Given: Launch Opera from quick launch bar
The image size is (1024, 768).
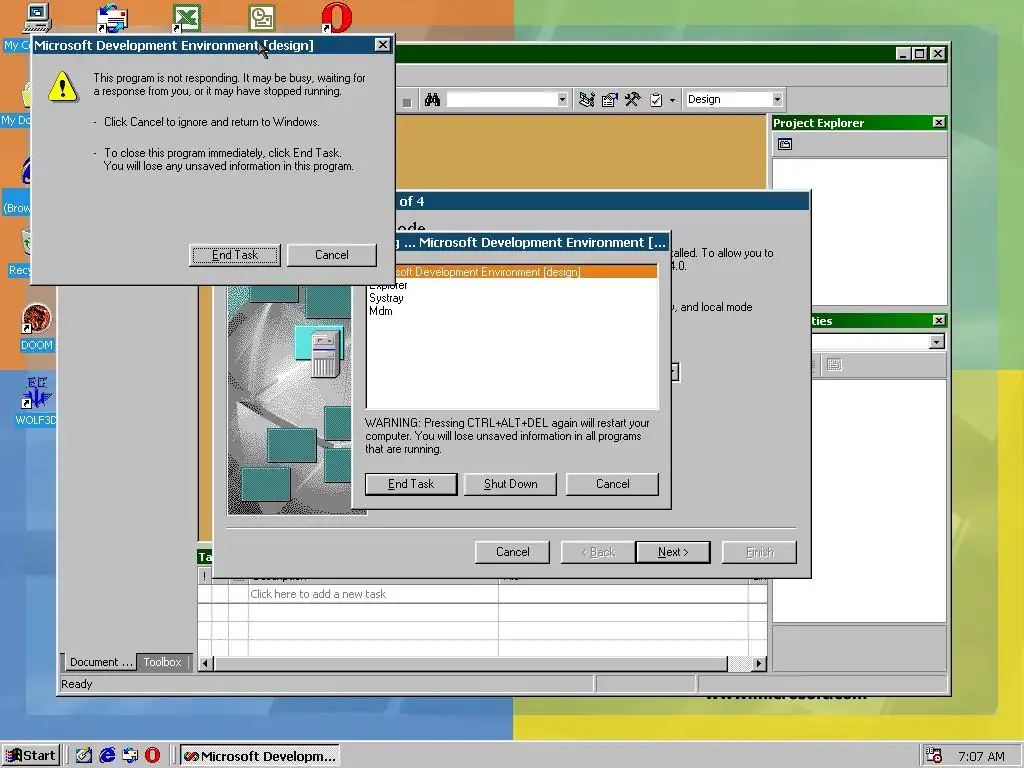Looking at the screenshot, I should (152, 756).
